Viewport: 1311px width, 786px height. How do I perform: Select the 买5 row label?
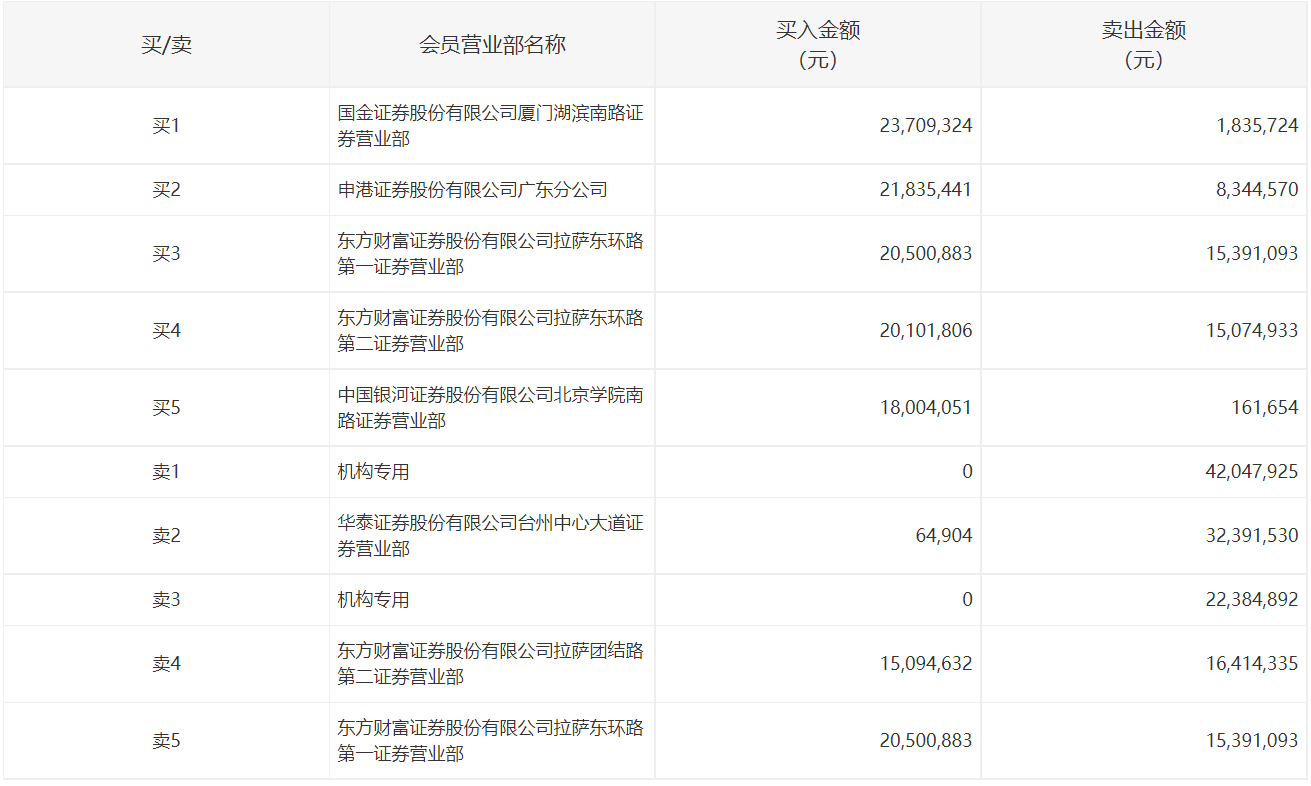click(166, 408)
